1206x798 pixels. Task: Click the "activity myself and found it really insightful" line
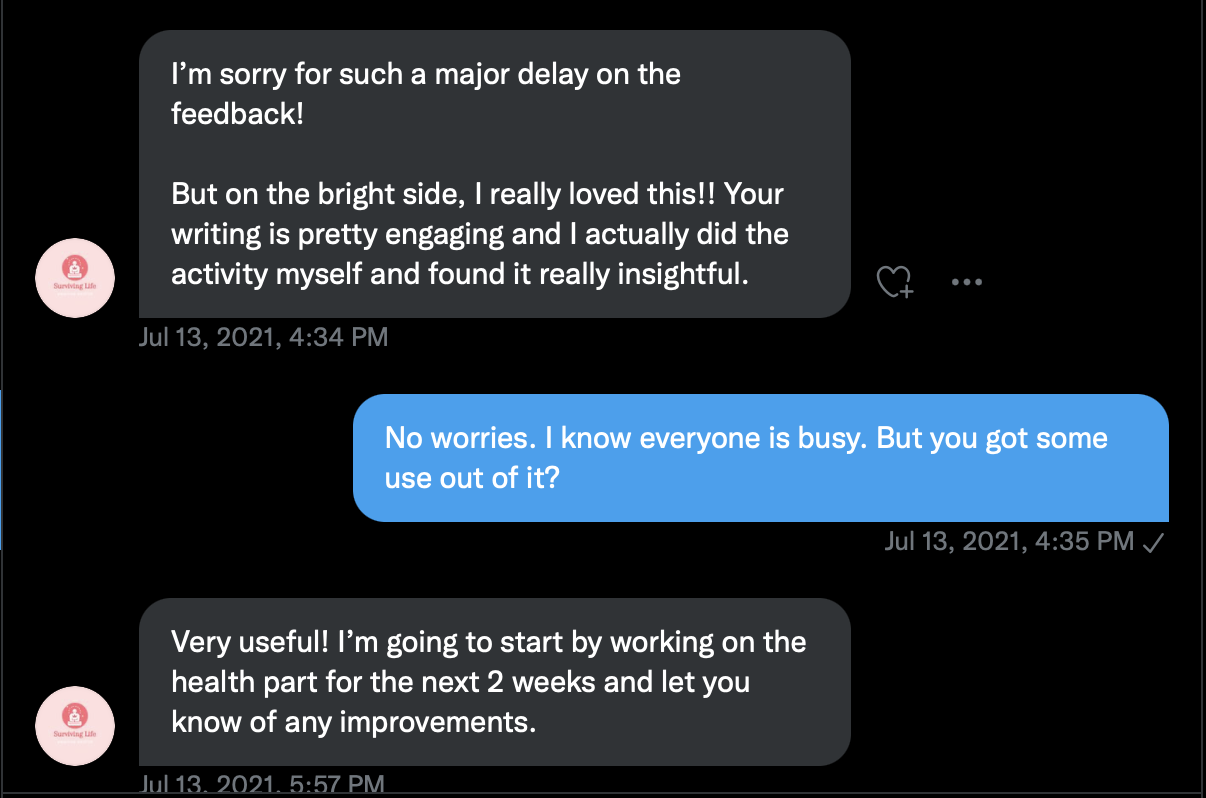[460, 274]
